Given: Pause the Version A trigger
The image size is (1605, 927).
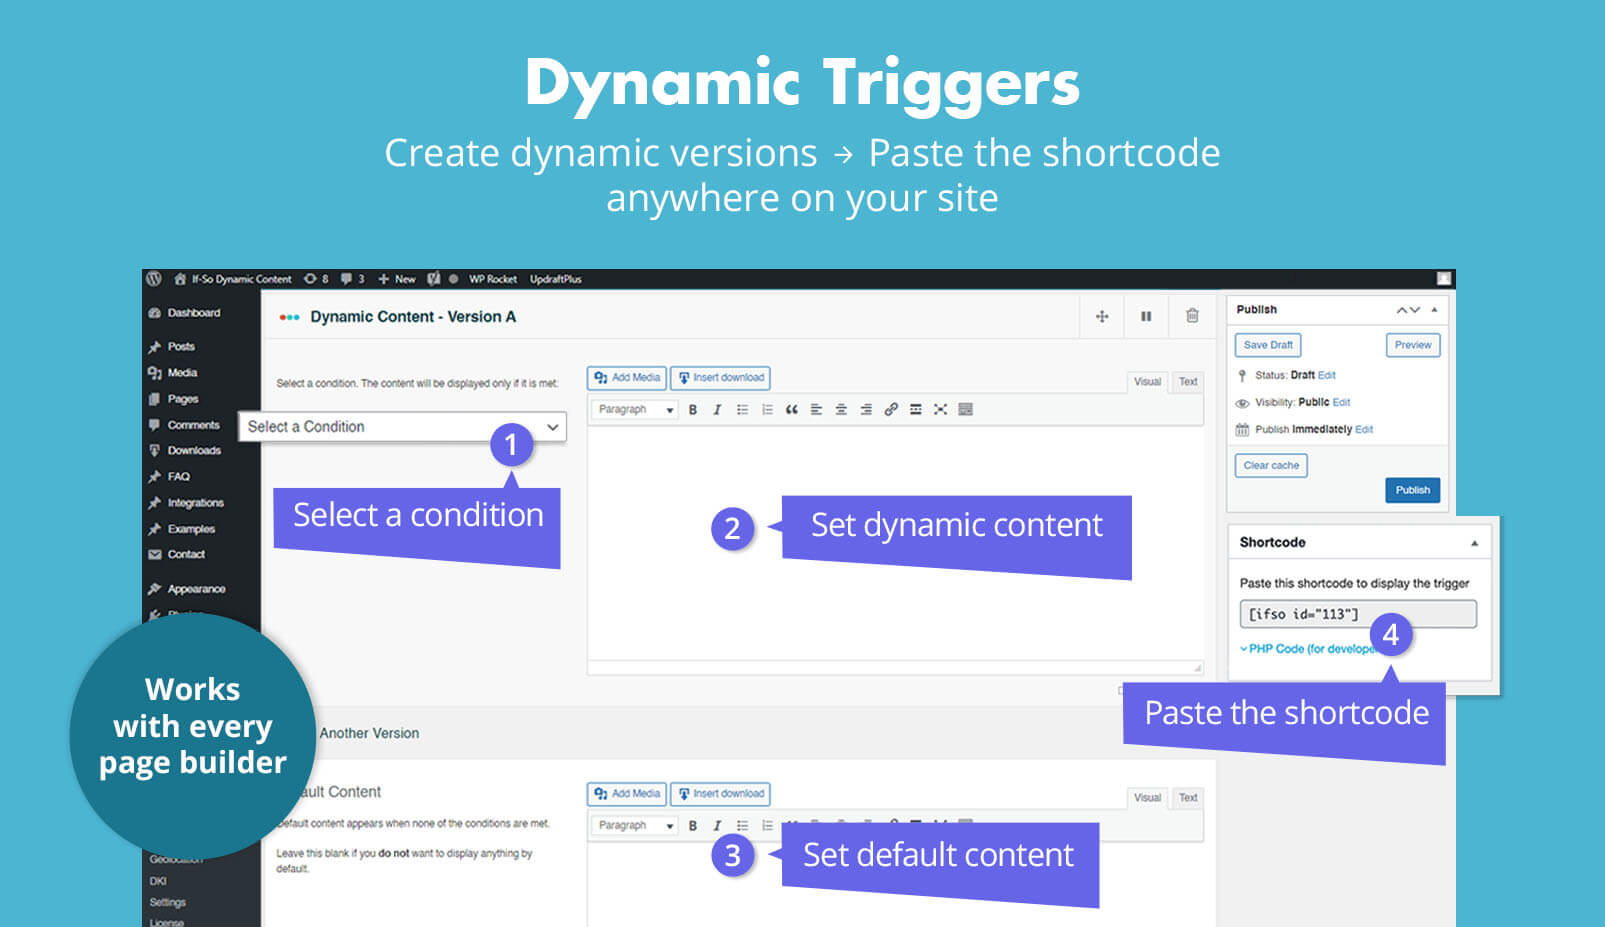Looking at the screenshot, I should tap(1146, 317).
